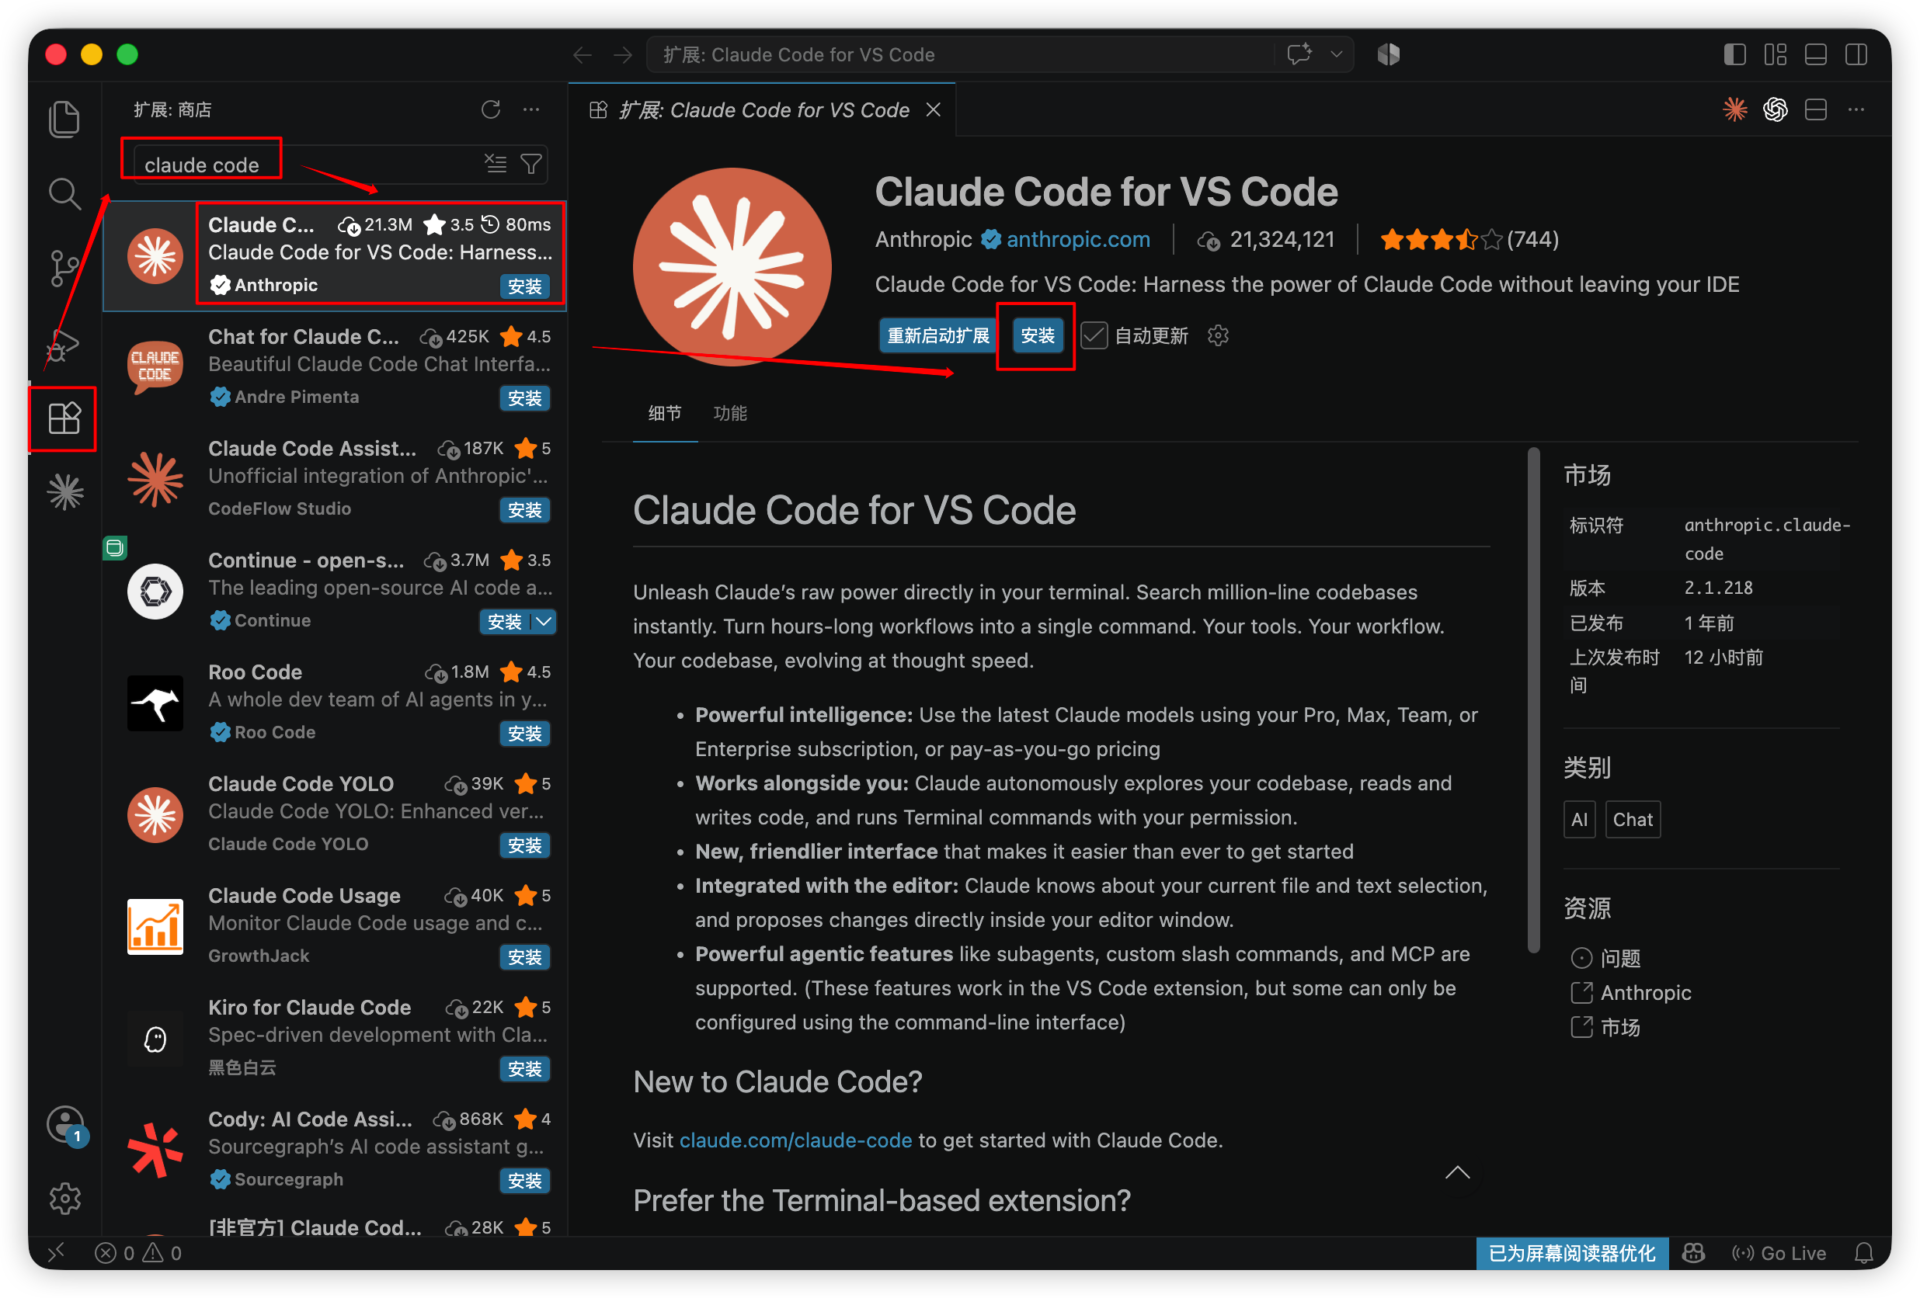Toggle secondary side bar layout icon

tap(1856, 54)
